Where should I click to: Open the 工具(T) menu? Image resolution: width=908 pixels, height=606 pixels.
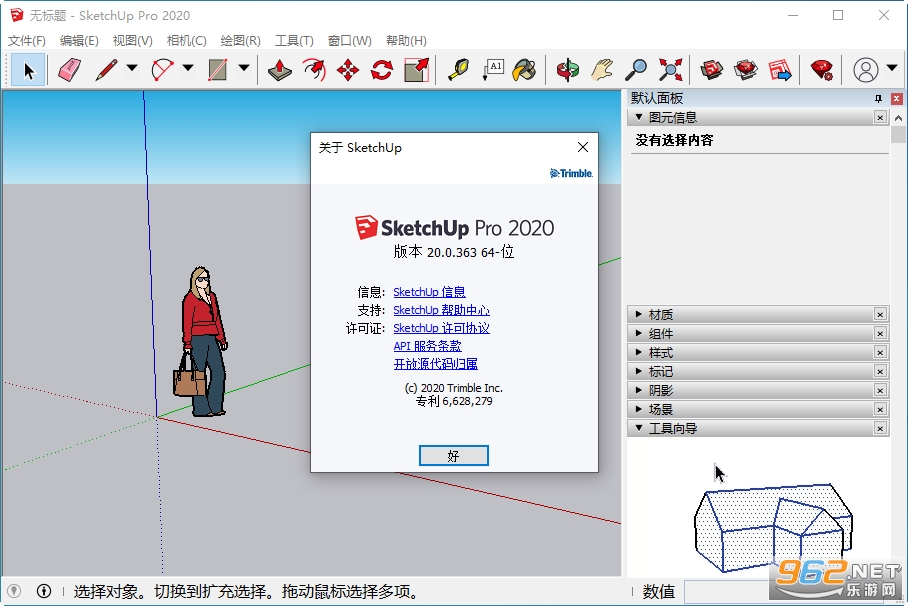(x=294, y=41)
